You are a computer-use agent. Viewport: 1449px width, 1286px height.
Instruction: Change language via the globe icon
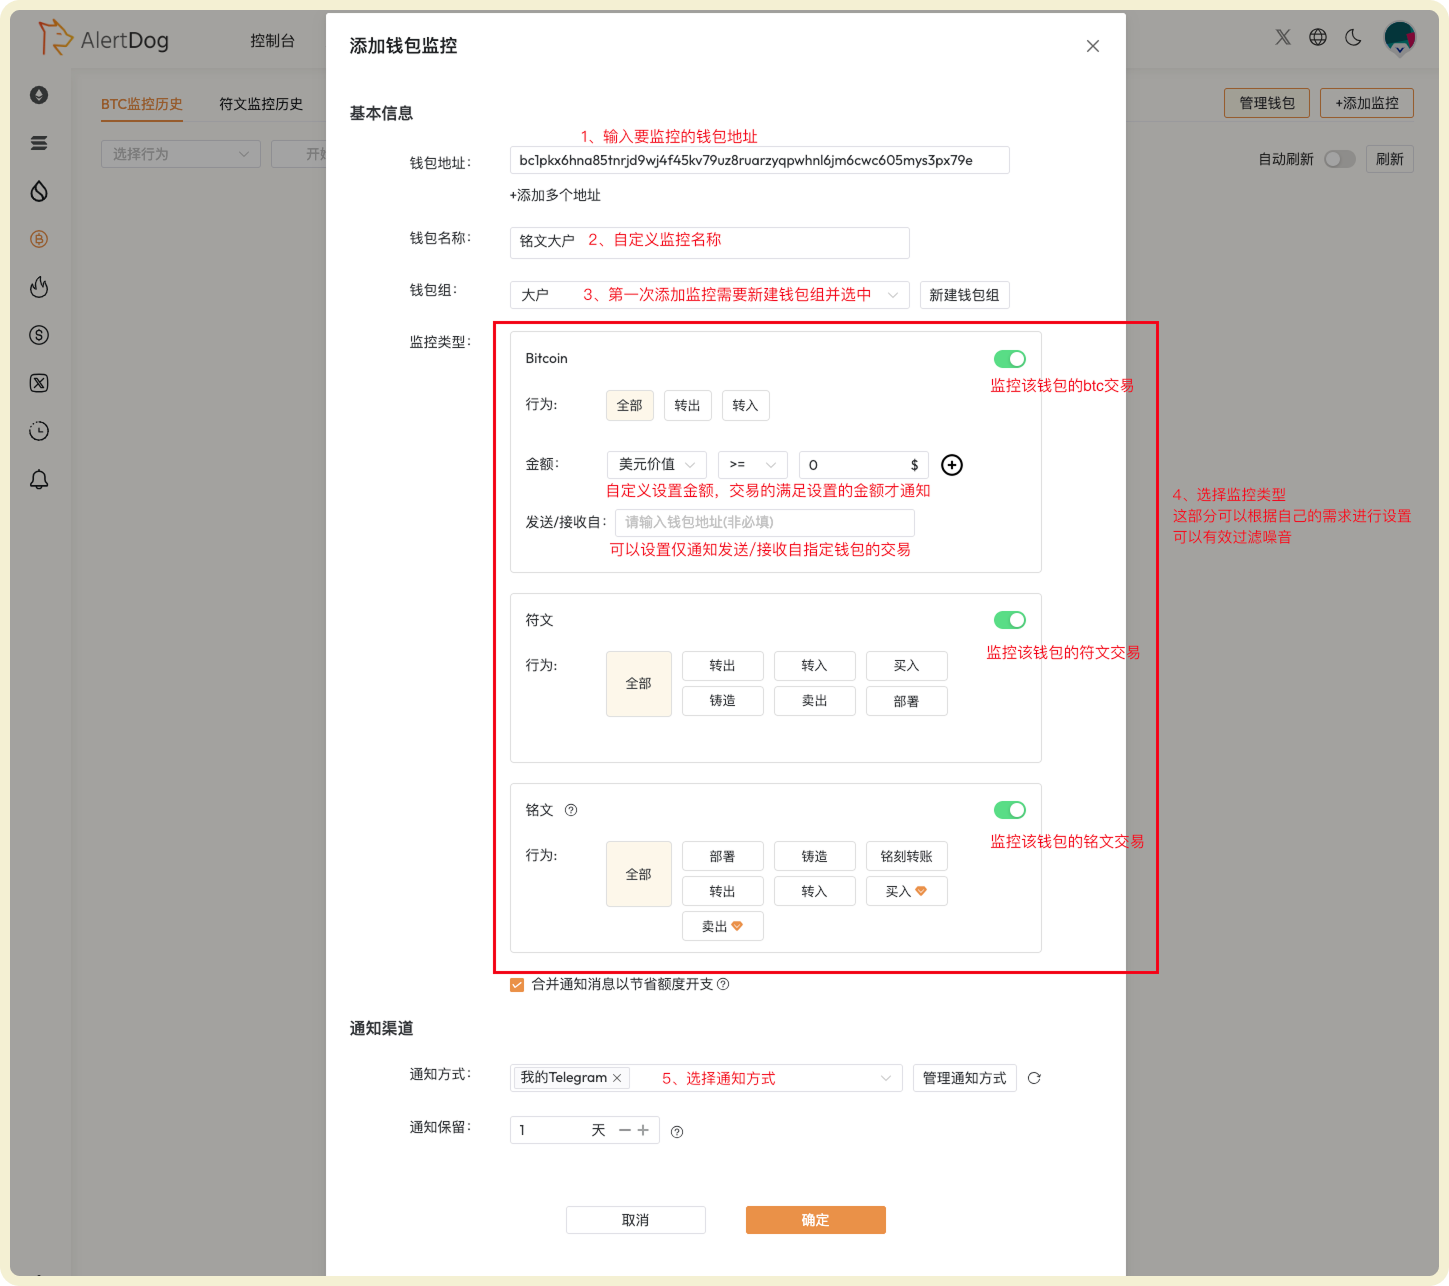tap(1318, 37)
